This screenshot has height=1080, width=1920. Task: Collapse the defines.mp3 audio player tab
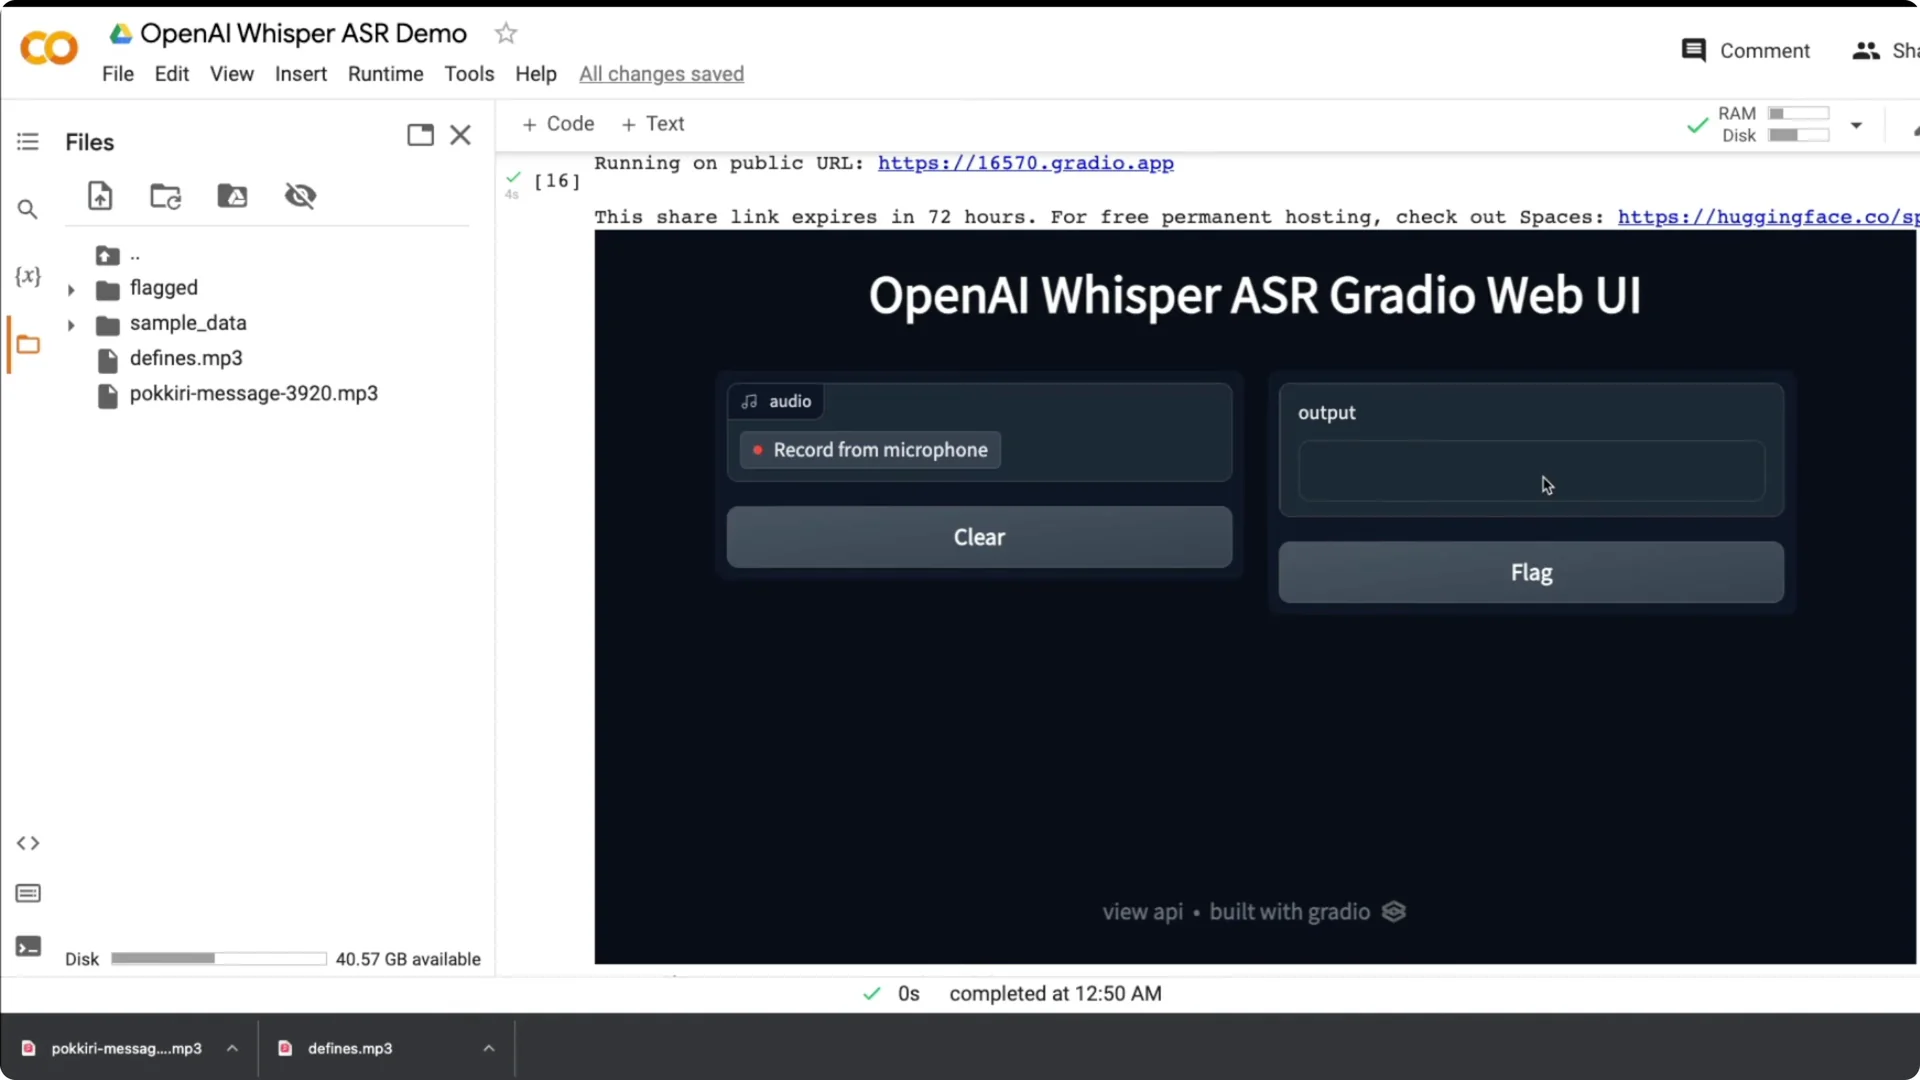(x=488, y=1048)
